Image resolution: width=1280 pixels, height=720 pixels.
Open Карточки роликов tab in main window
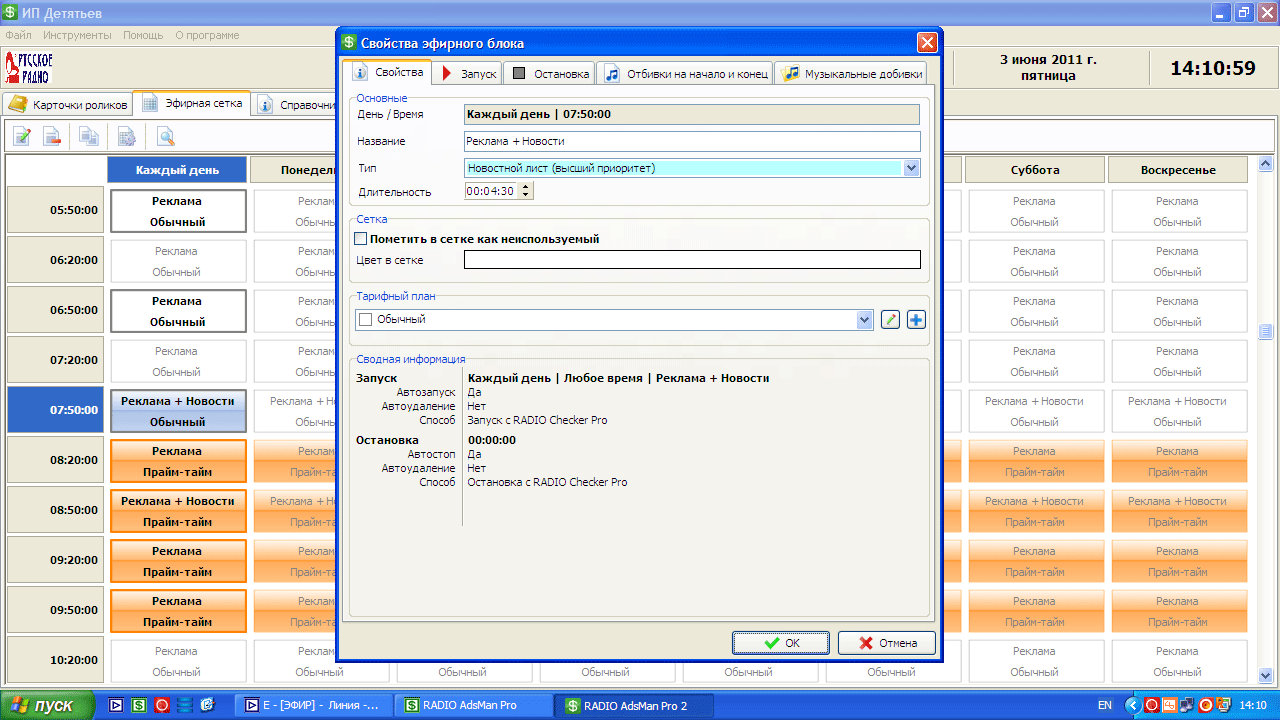68,104
